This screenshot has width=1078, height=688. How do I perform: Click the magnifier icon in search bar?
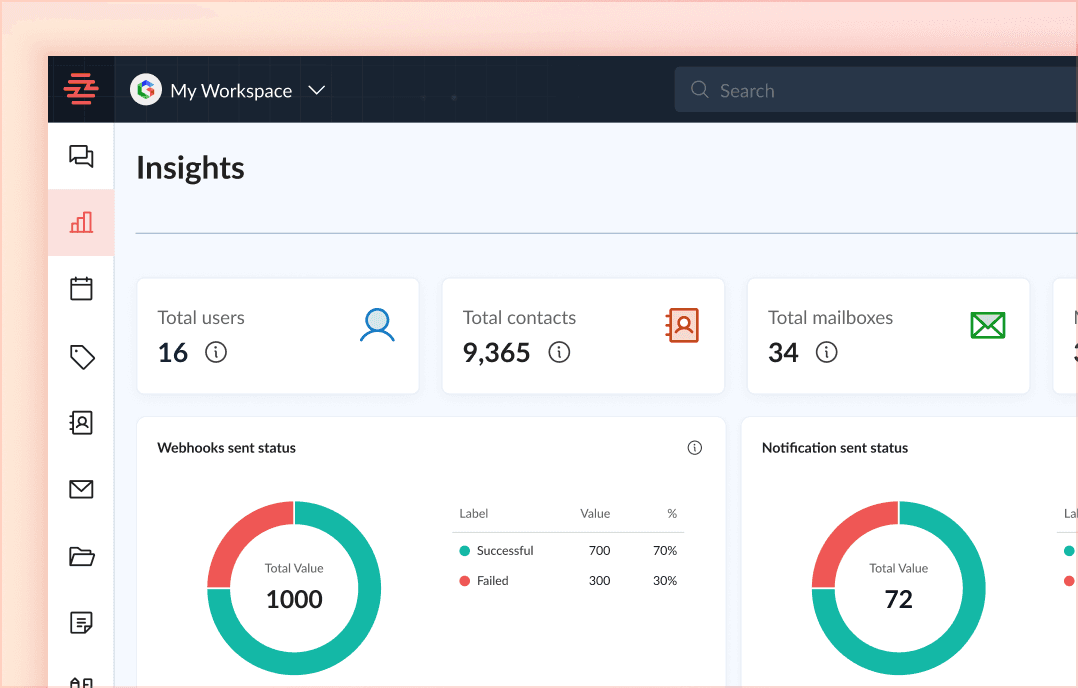coord(699,89)
